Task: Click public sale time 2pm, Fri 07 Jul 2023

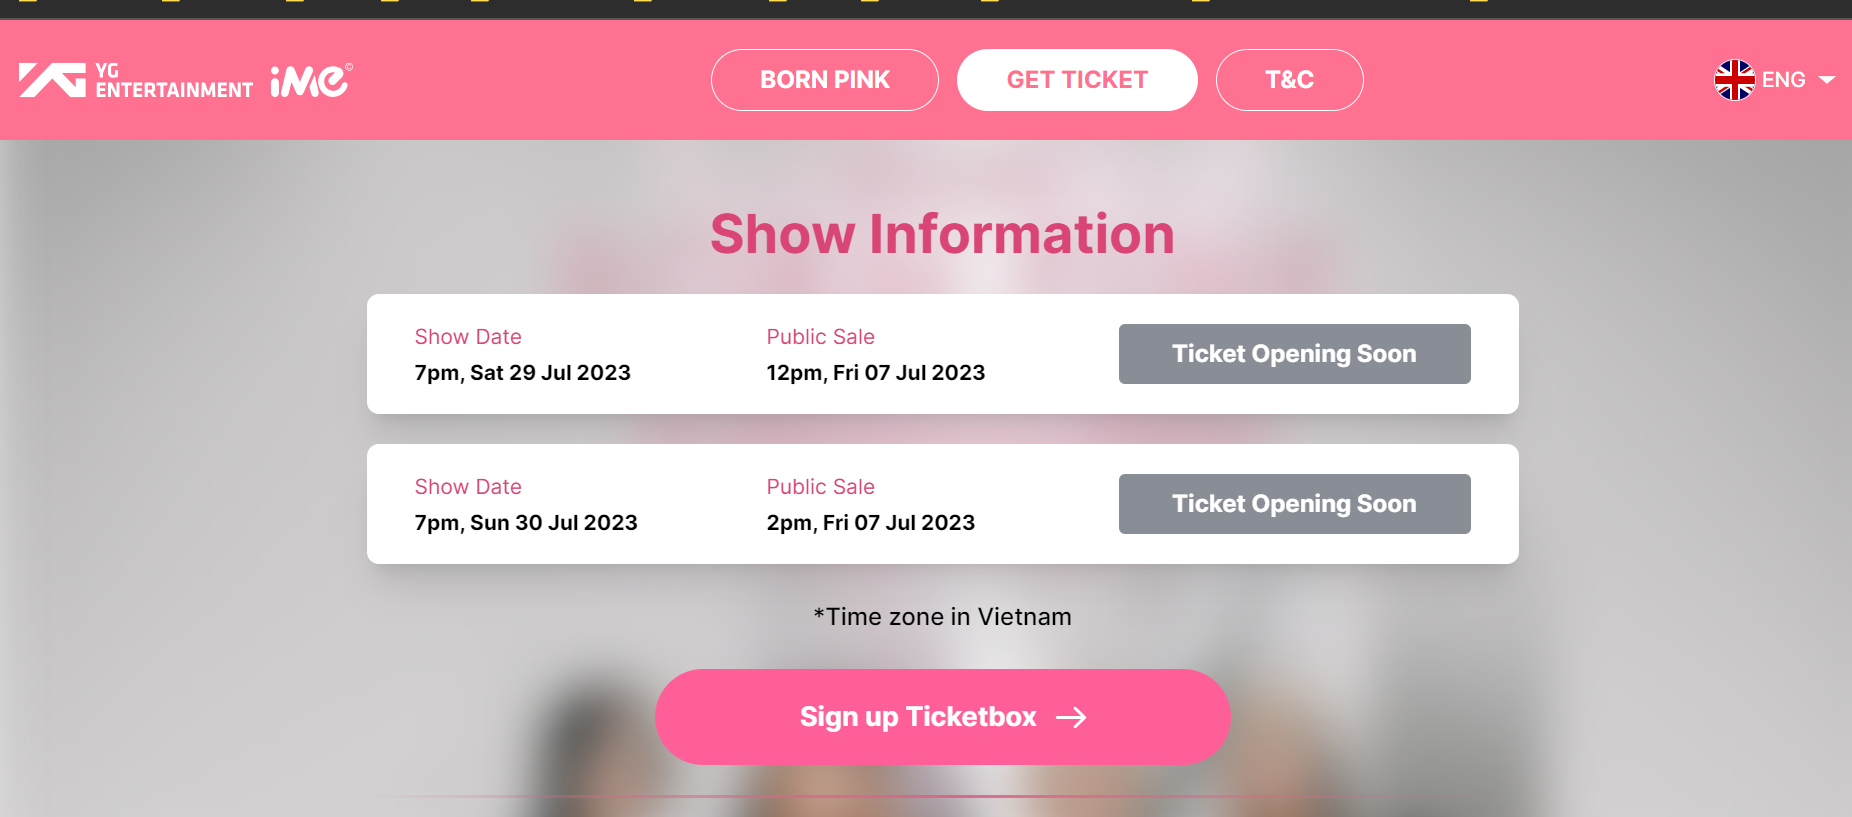Action: pos(870,523)
